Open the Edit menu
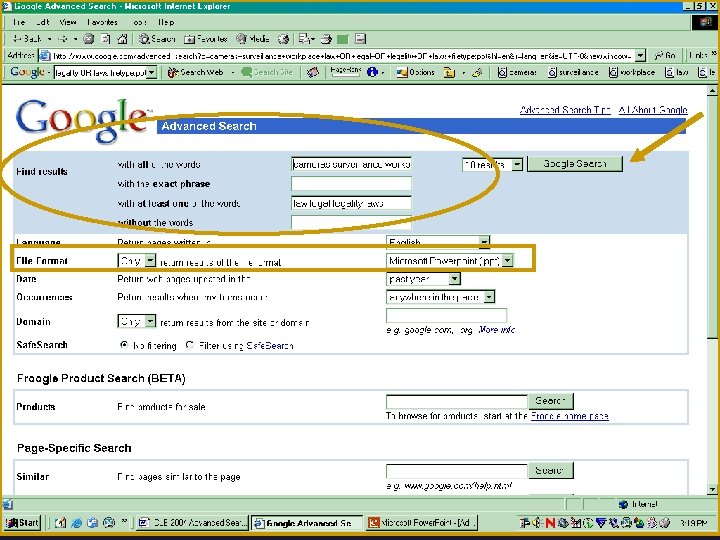 pyautogui.click(x=42, y=22)
